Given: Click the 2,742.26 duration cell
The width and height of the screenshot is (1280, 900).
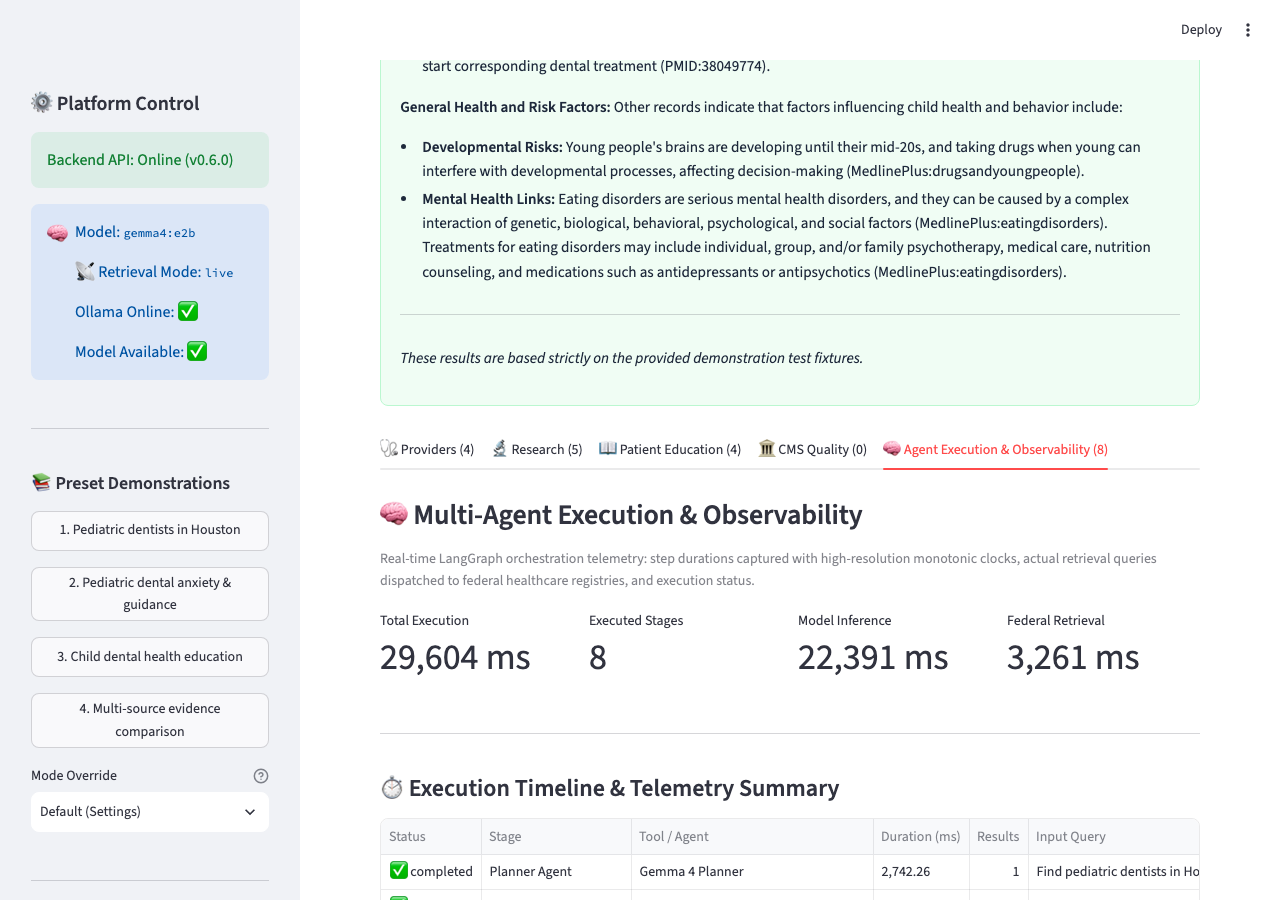Looking at the screenshot, I should pyautogui.click(x=921, y=872).
